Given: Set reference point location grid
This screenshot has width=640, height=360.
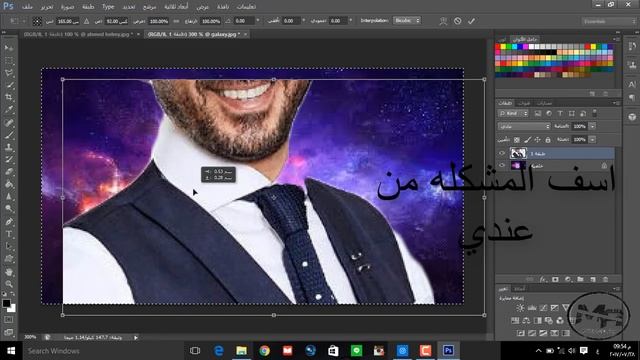Looking at the screenshot, I should click(x=37, y=21).
